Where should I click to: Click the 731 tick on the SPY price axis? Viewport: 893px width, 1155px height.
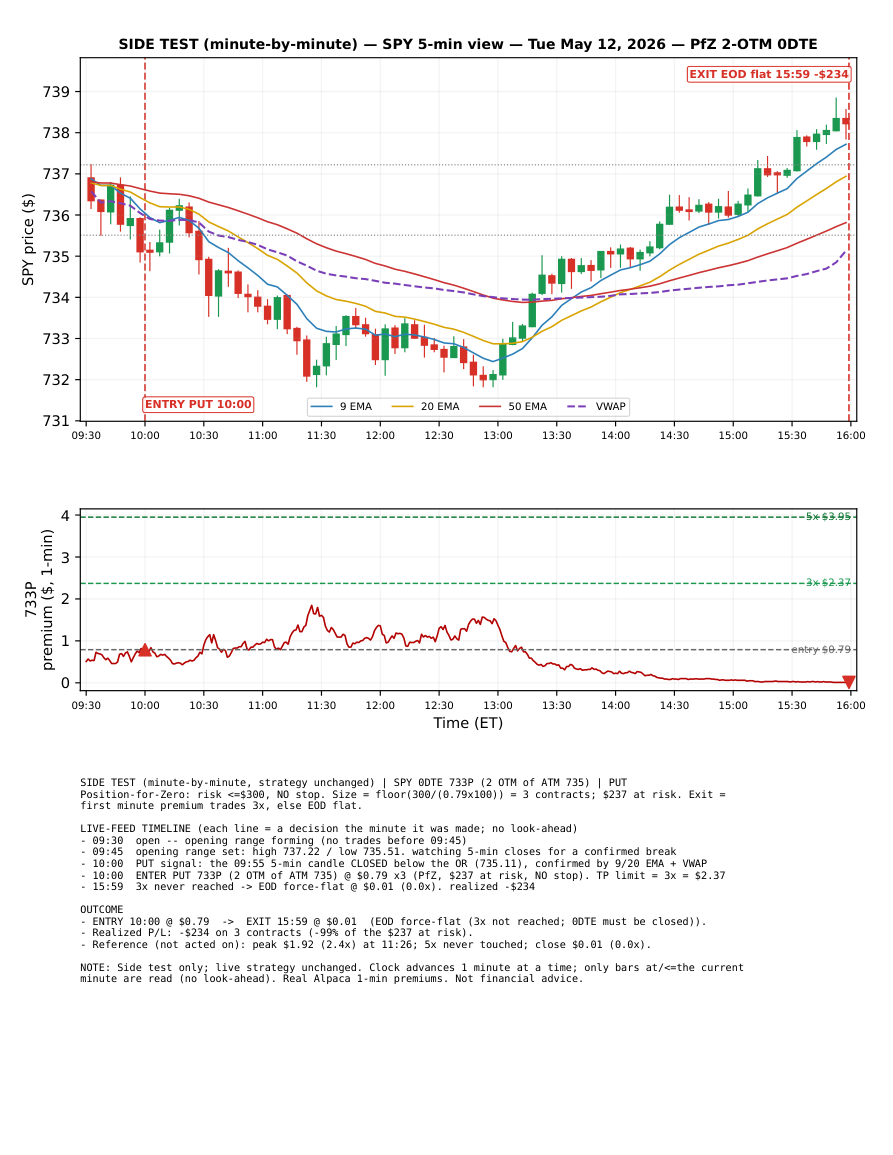[56, 421]
